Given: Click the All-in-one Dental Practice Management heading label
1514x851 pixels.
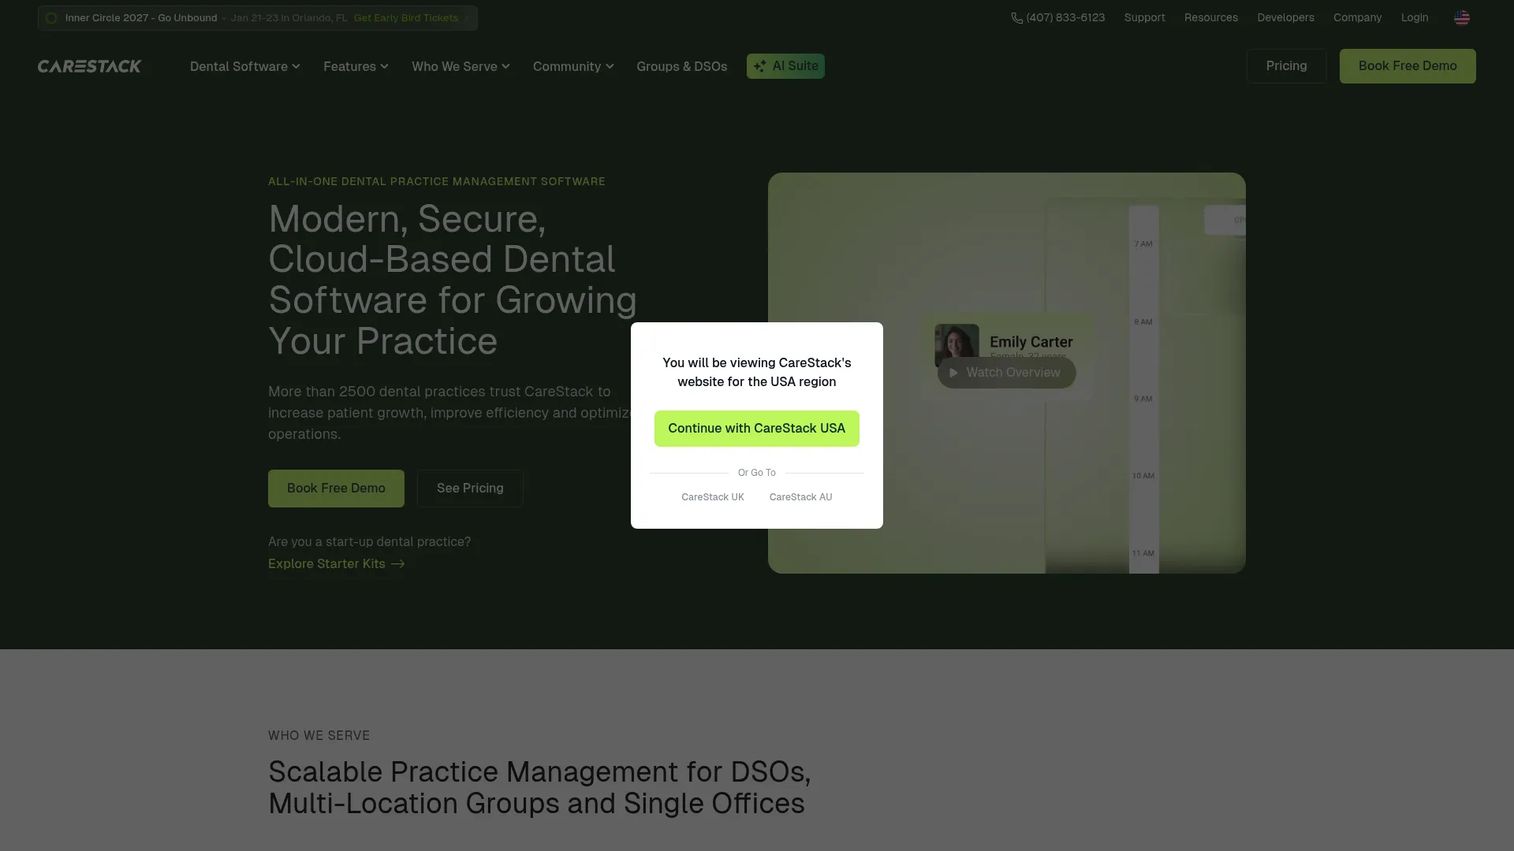Looking at the screenshot, I should [436, 181].
